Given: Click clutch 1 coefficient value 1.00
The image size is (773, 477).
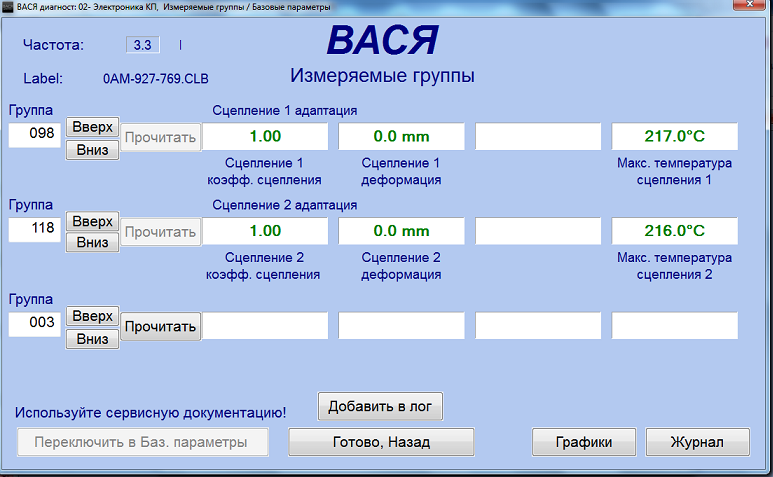Looking at the screenshot, I should pyautogui.click(x=265, y=136).
